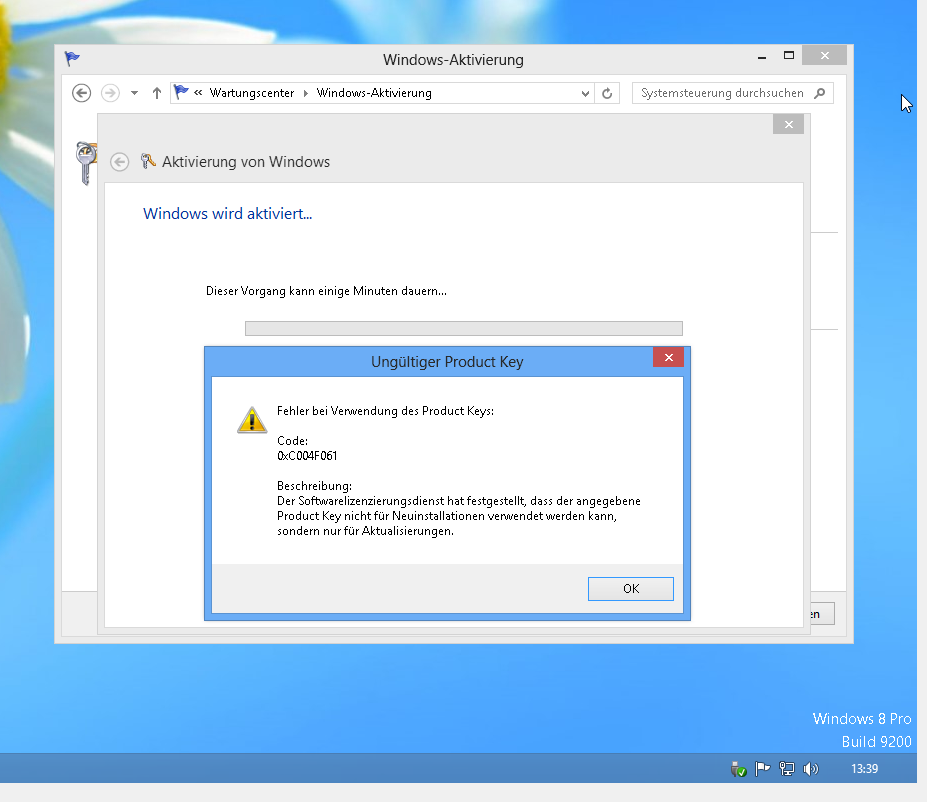This screenshot has width=927, height=802.
Task: Click 'Windows wird aktiviert...' heading
Action: pos(228,213)
